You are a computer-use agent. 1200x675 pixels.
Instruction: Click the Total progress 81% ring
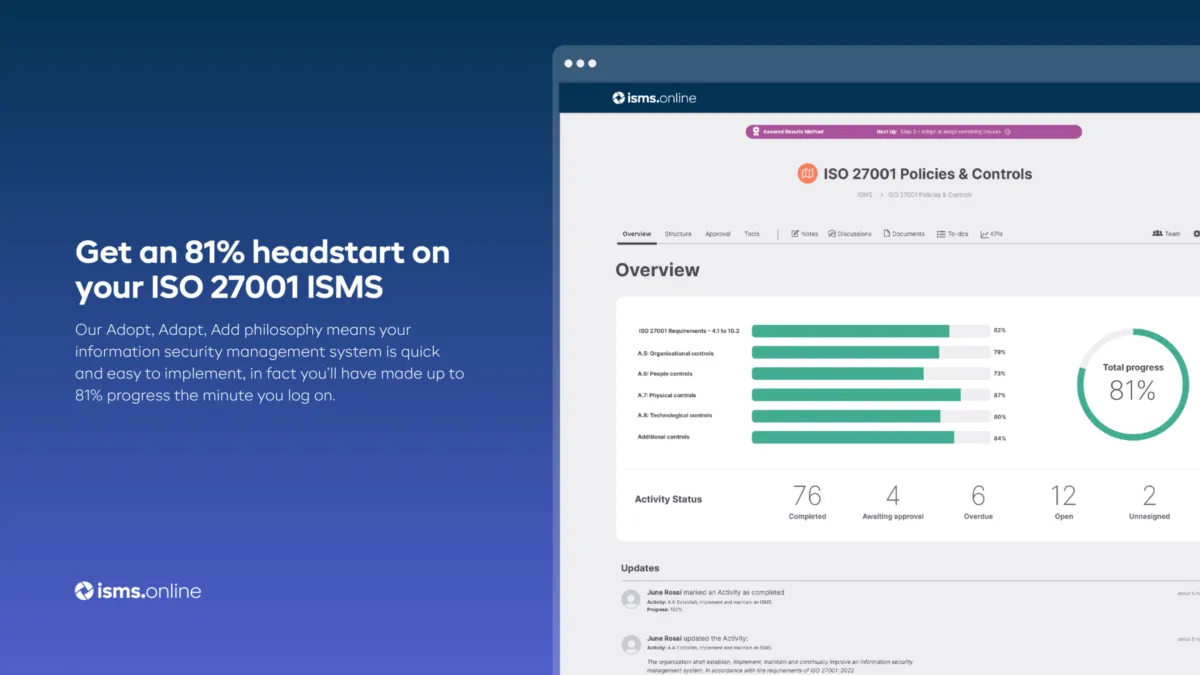[1133, 384]
